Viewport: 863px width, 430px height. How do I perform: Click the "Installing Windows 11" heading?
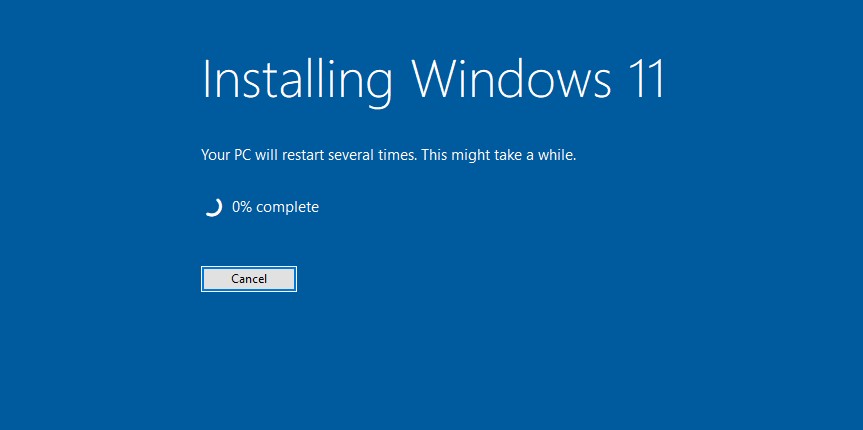434,80
